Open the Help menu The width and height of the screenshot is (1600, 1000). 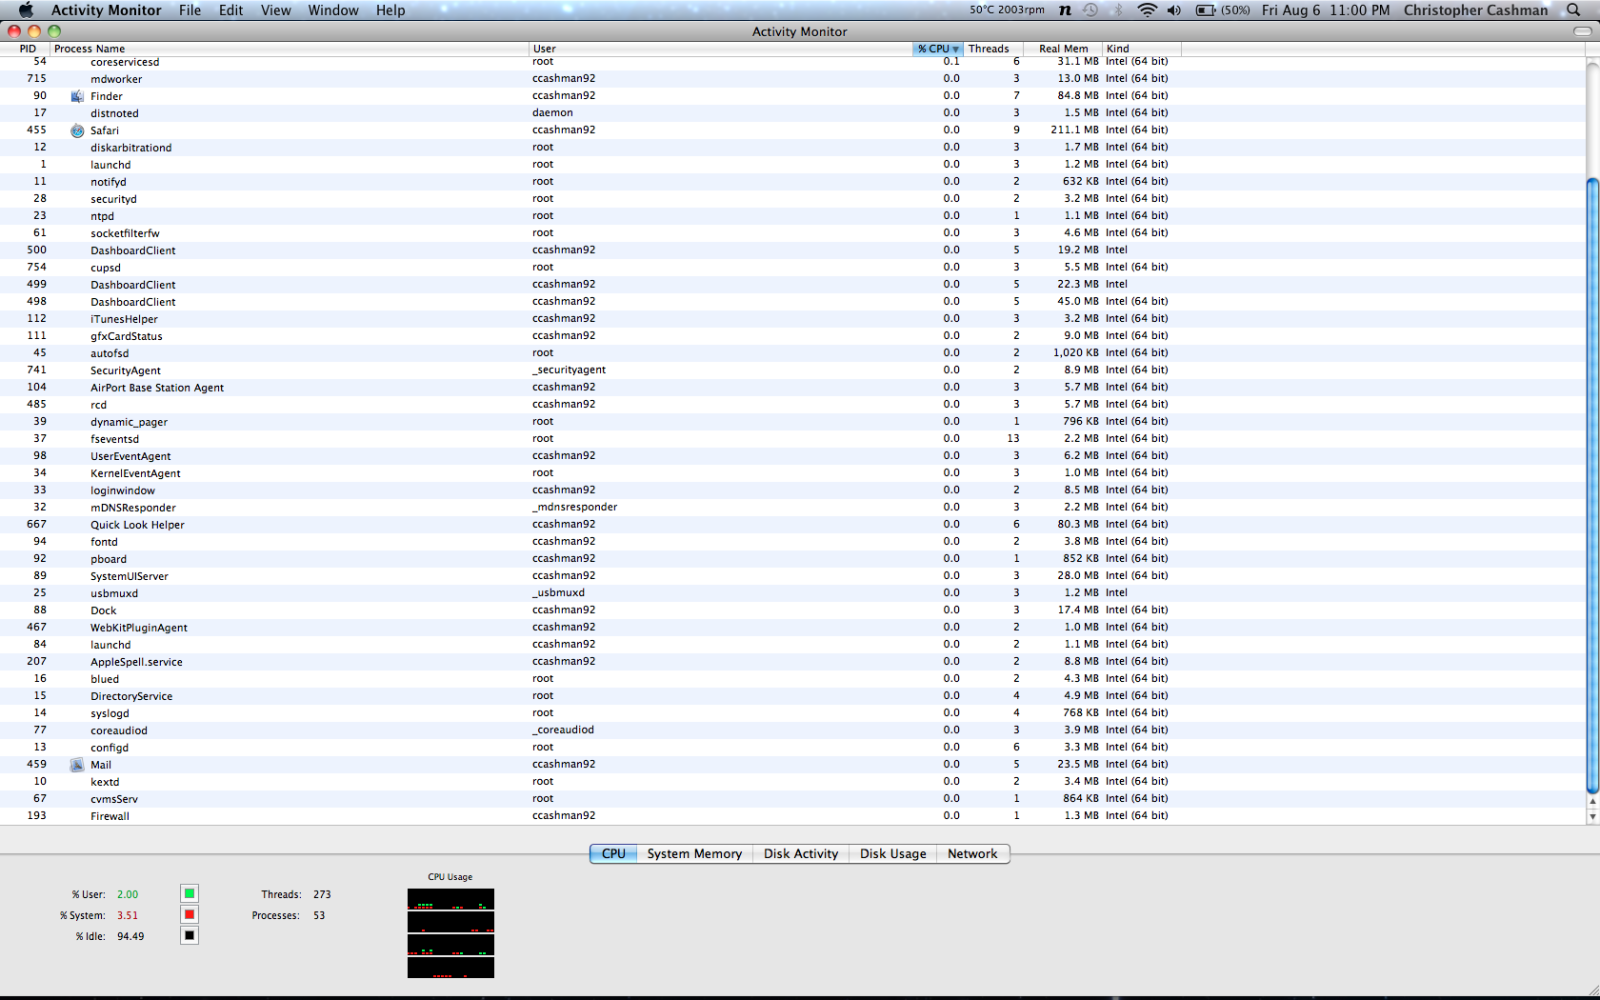point(391,10)
